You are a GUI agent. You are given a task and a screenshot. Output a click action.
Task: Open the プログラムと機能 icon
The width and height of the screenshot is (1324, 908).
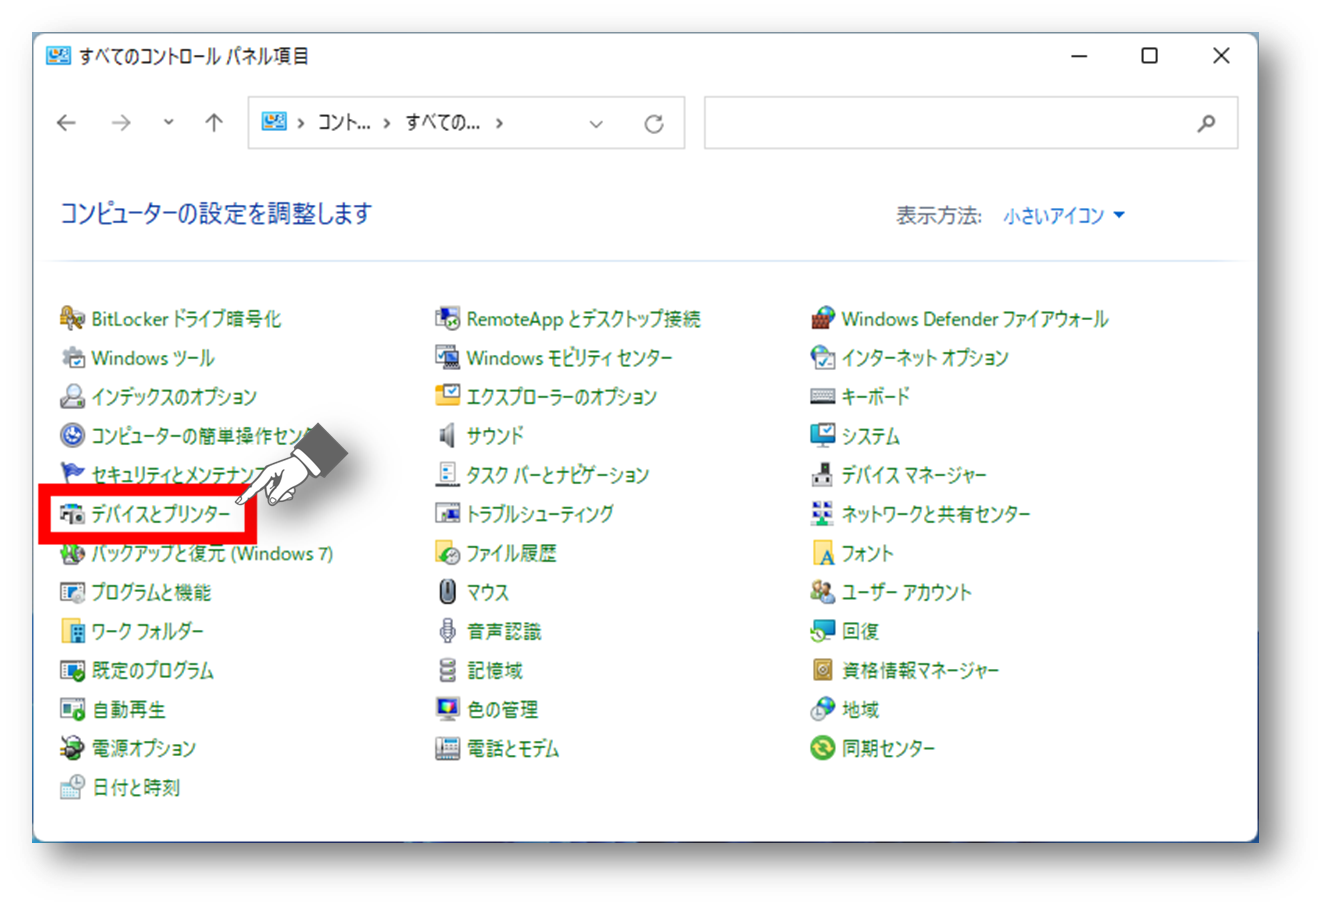click(x=72, y=592)
